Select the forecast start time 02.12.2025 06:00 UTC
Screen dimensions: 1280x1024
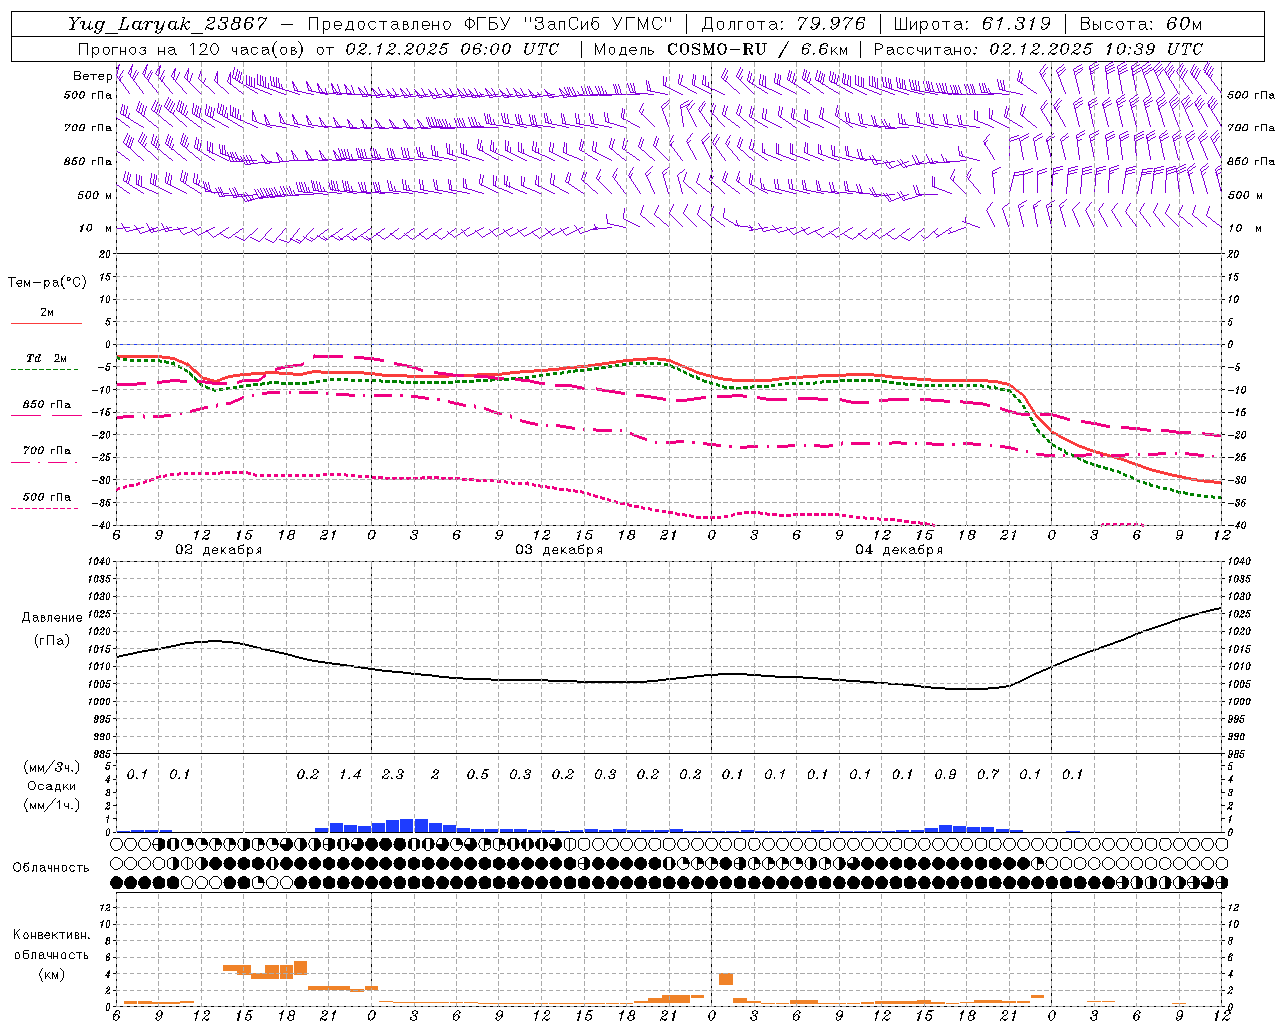[452, 49]
